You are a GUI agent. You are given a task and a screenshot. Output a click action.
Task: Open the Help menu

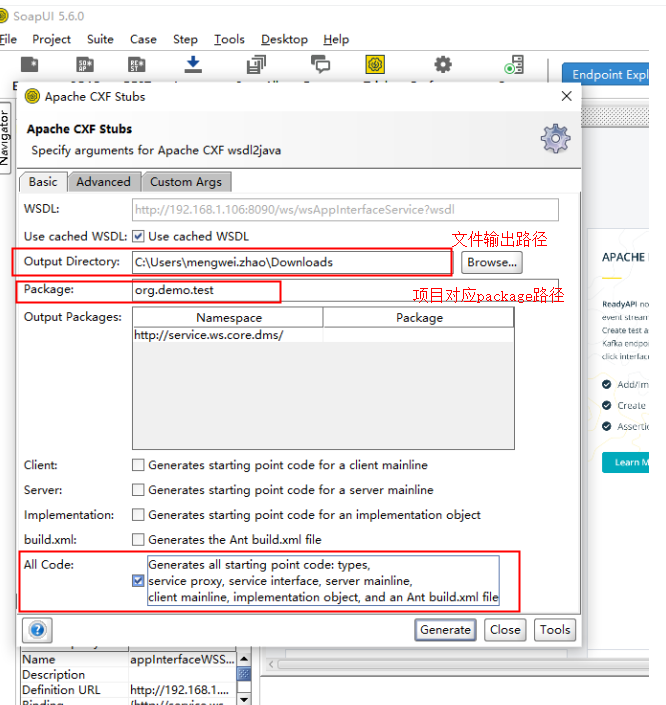(x=336, y=40)
